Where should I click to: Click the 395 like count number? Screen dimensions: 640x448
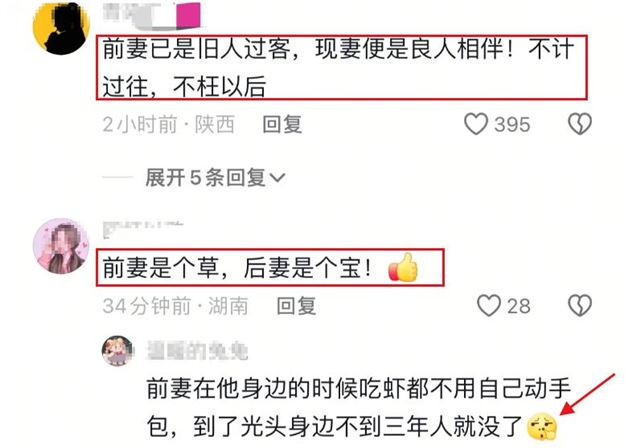point(512,124)
